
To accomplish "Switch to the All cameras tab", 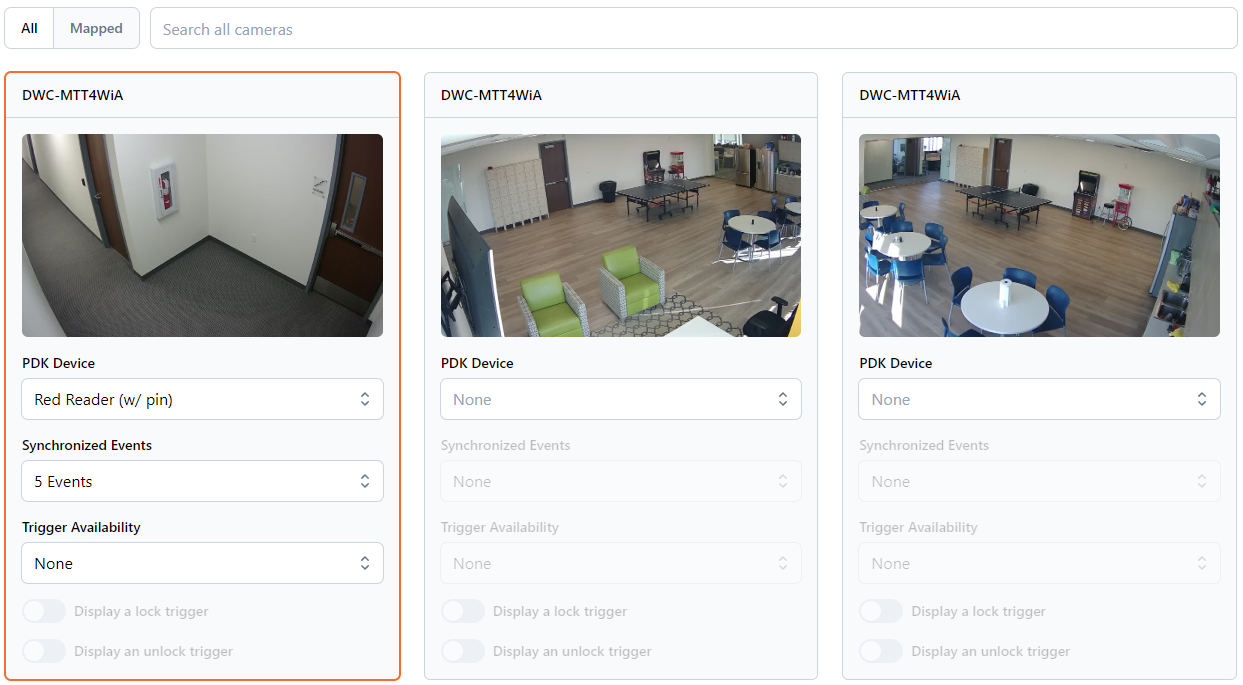I will [x=29, y=28].
